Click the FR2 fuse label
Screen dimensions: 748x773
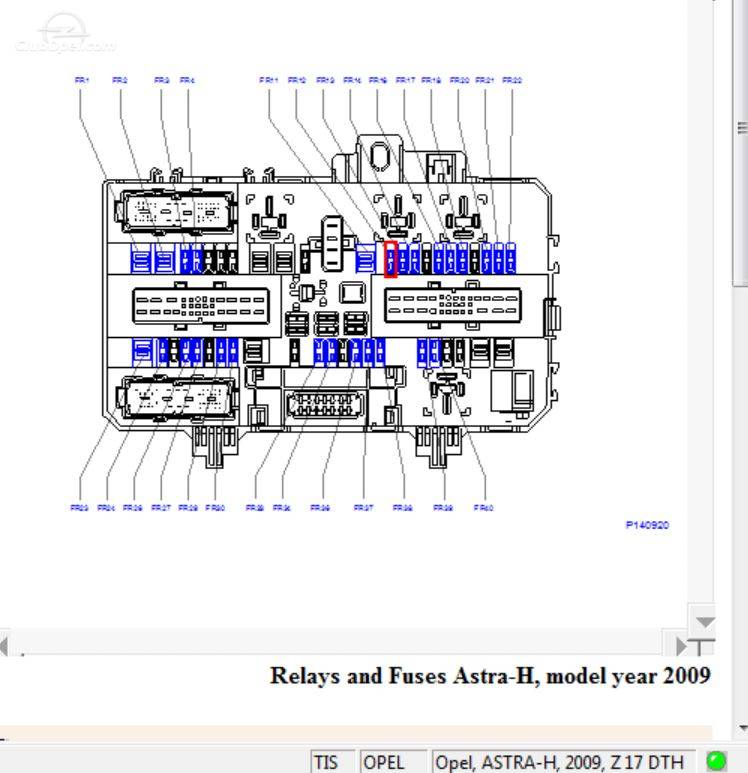coord(120,80)
